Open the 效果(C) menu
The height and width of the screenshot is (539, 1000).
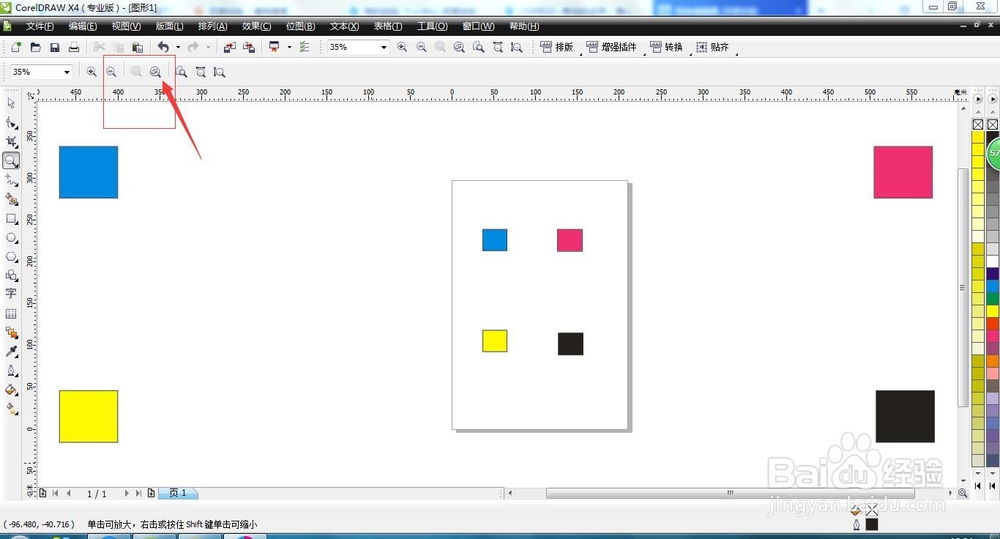(256, 26)
